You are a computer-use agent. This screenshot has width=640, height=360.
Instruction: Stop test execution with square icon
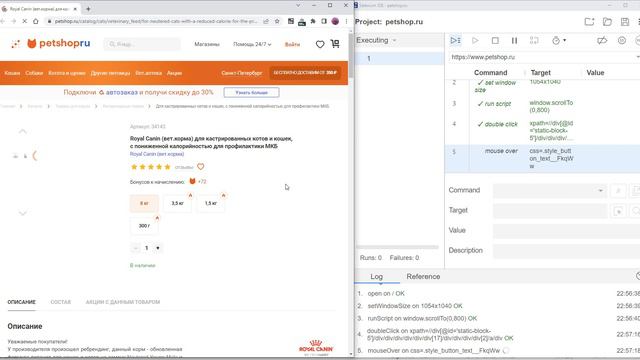coord(495,40)
